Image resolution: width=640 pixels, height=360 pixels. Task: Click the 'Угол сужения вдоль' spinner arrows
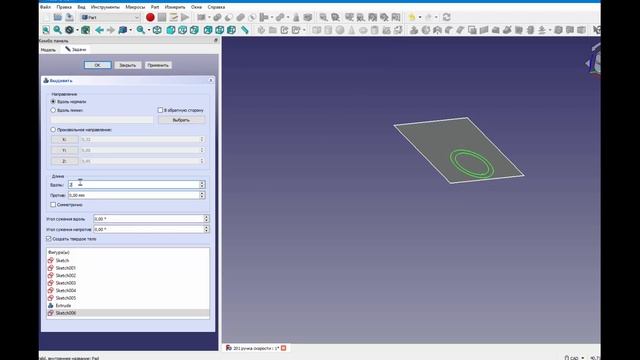click(206, 219)
